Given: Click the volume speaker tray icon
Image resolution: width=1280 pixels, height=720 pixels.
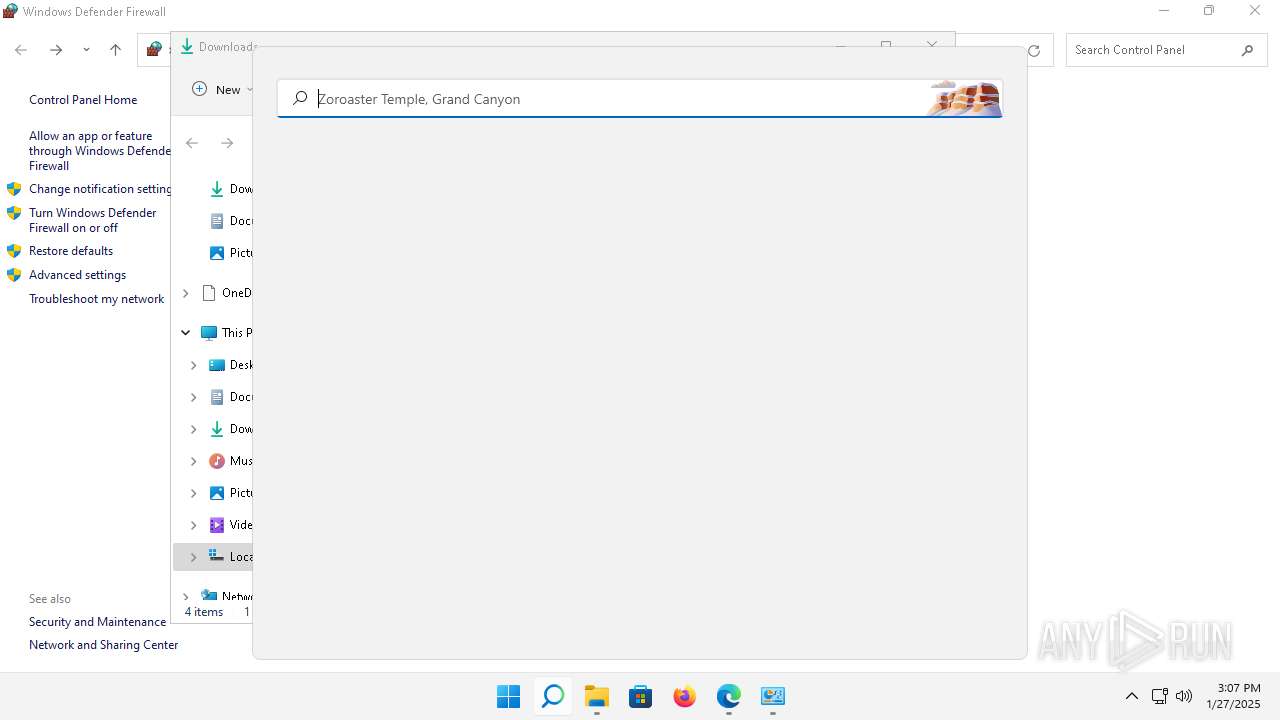Looking at the screenshot, I should (x=1184, y=696).
